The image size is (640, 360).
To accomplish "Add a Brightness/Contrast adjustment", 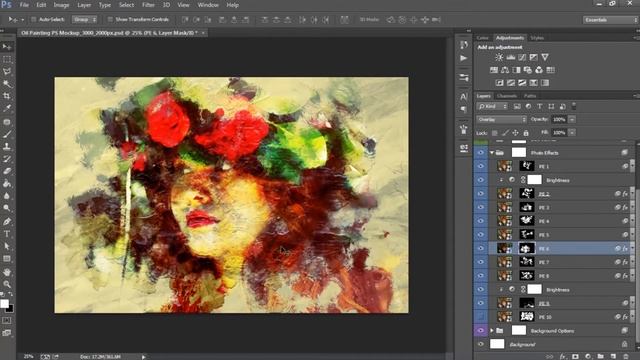I will (499, 58).
